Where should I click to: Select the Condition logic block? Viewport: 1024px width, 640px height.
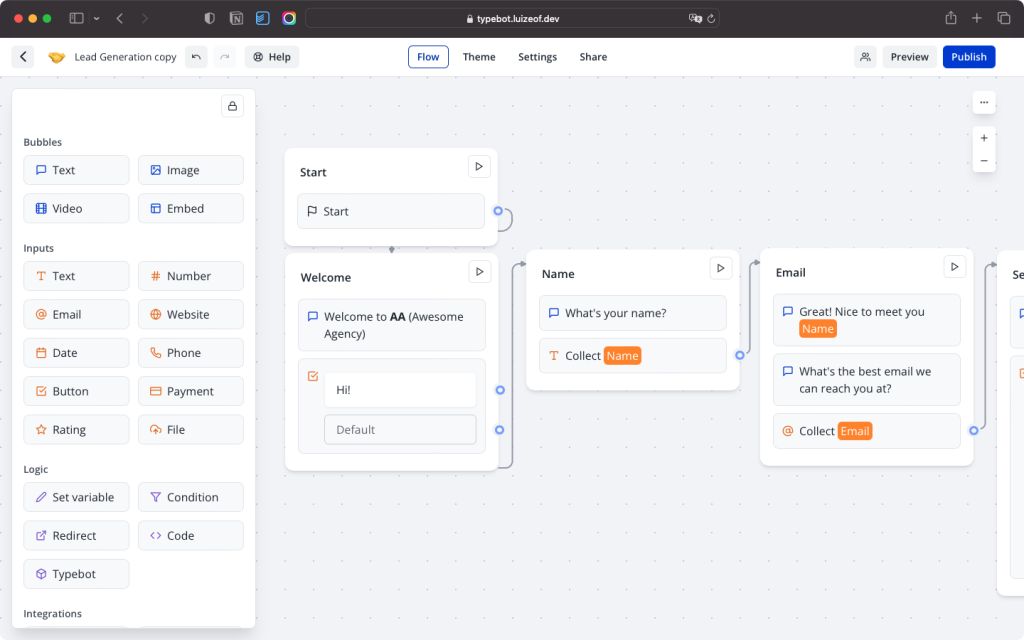tap(191, 497)
